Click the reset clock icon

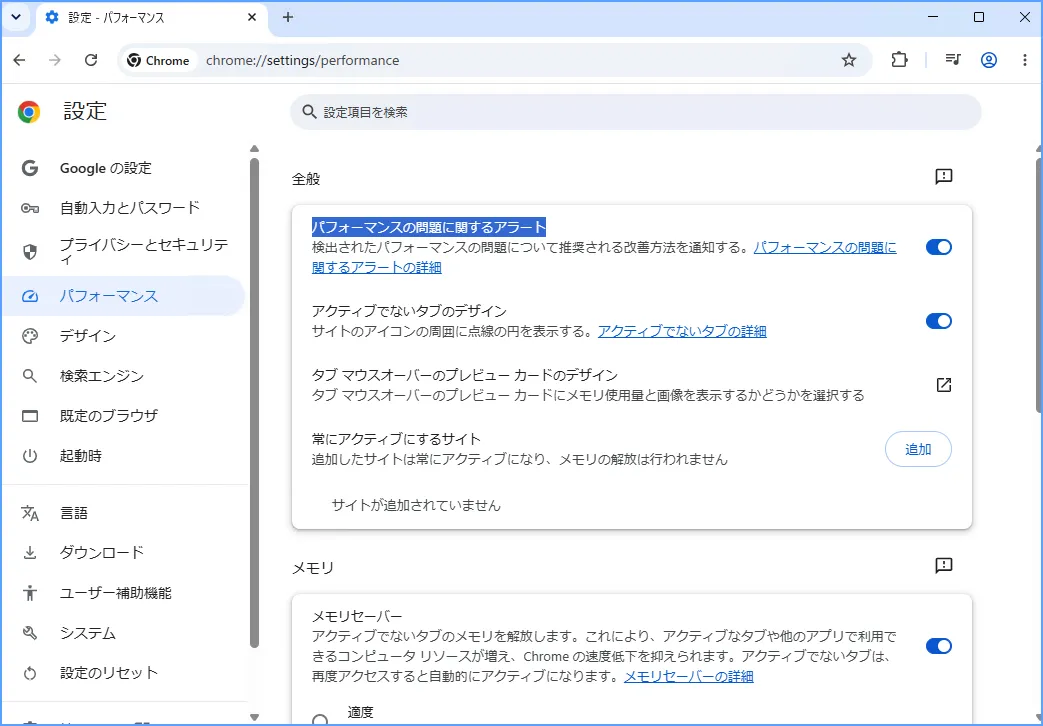30,673
